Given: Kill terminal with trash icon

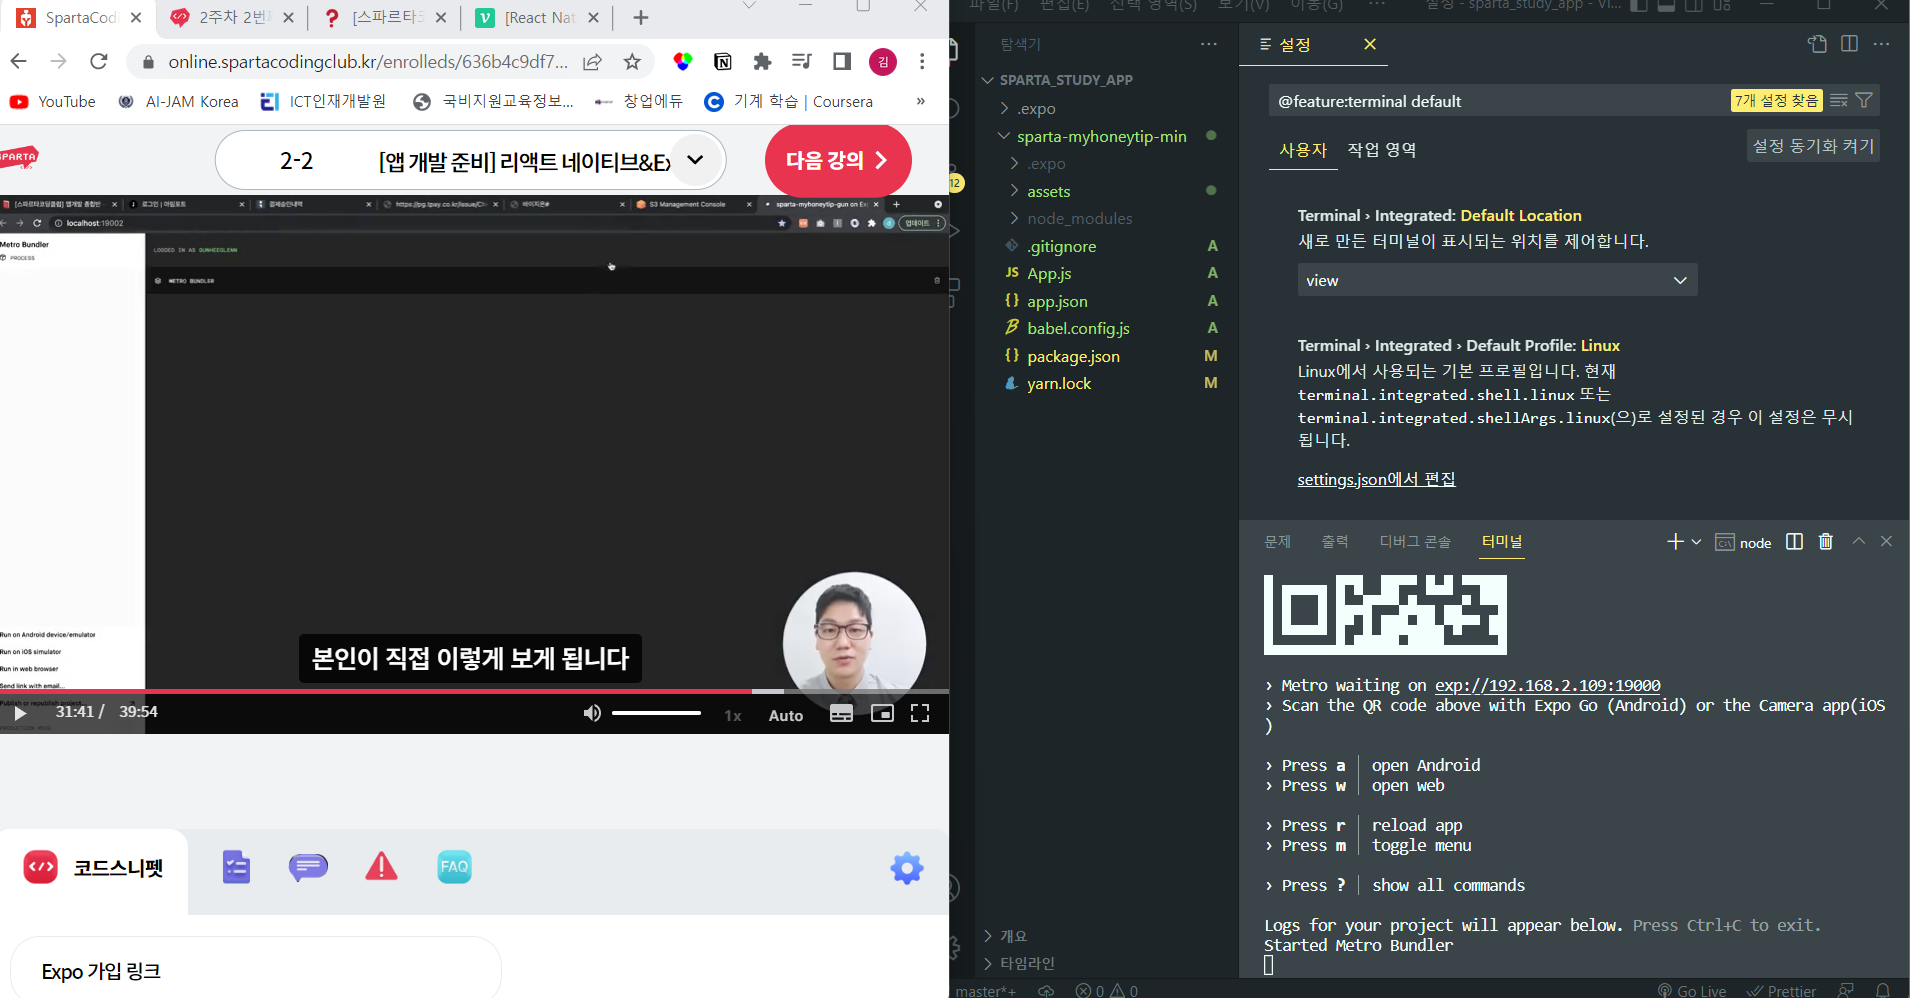Looking at the screenshot, I should pos(1825,541).
